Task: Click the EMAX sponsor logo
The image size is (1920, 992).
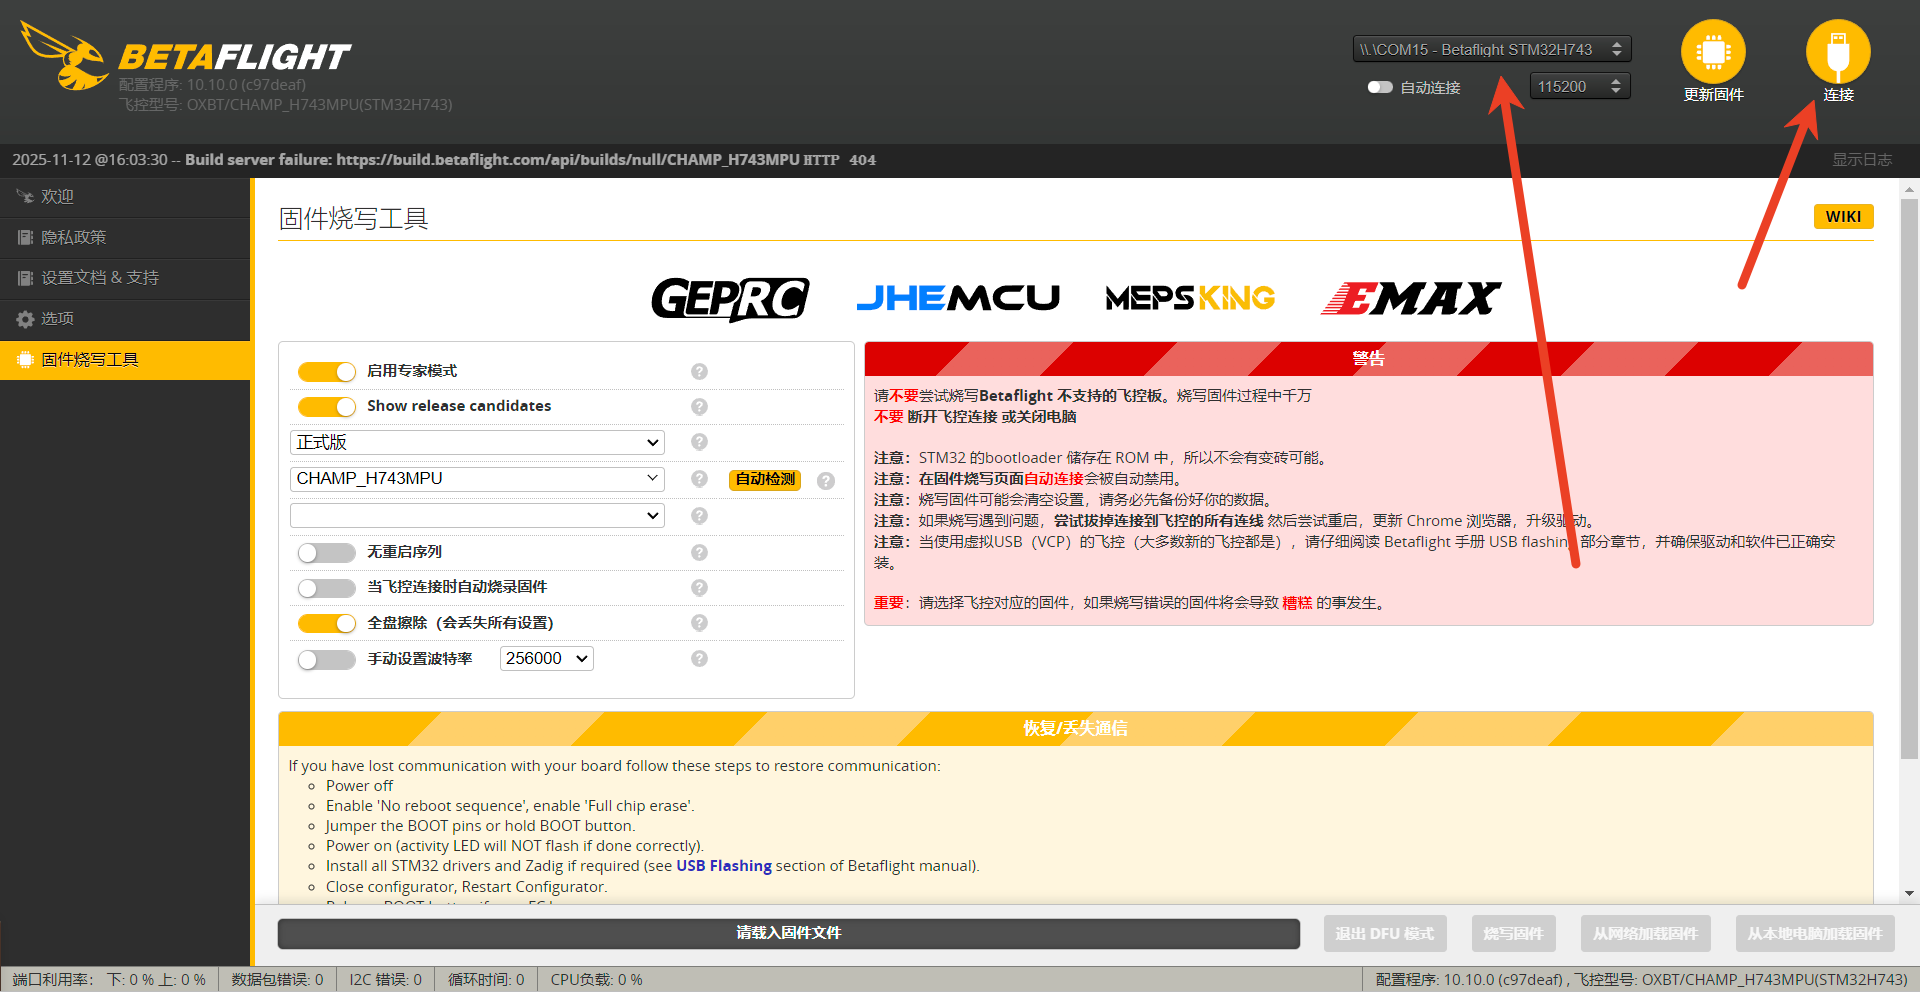Action: coord(1410,298)
